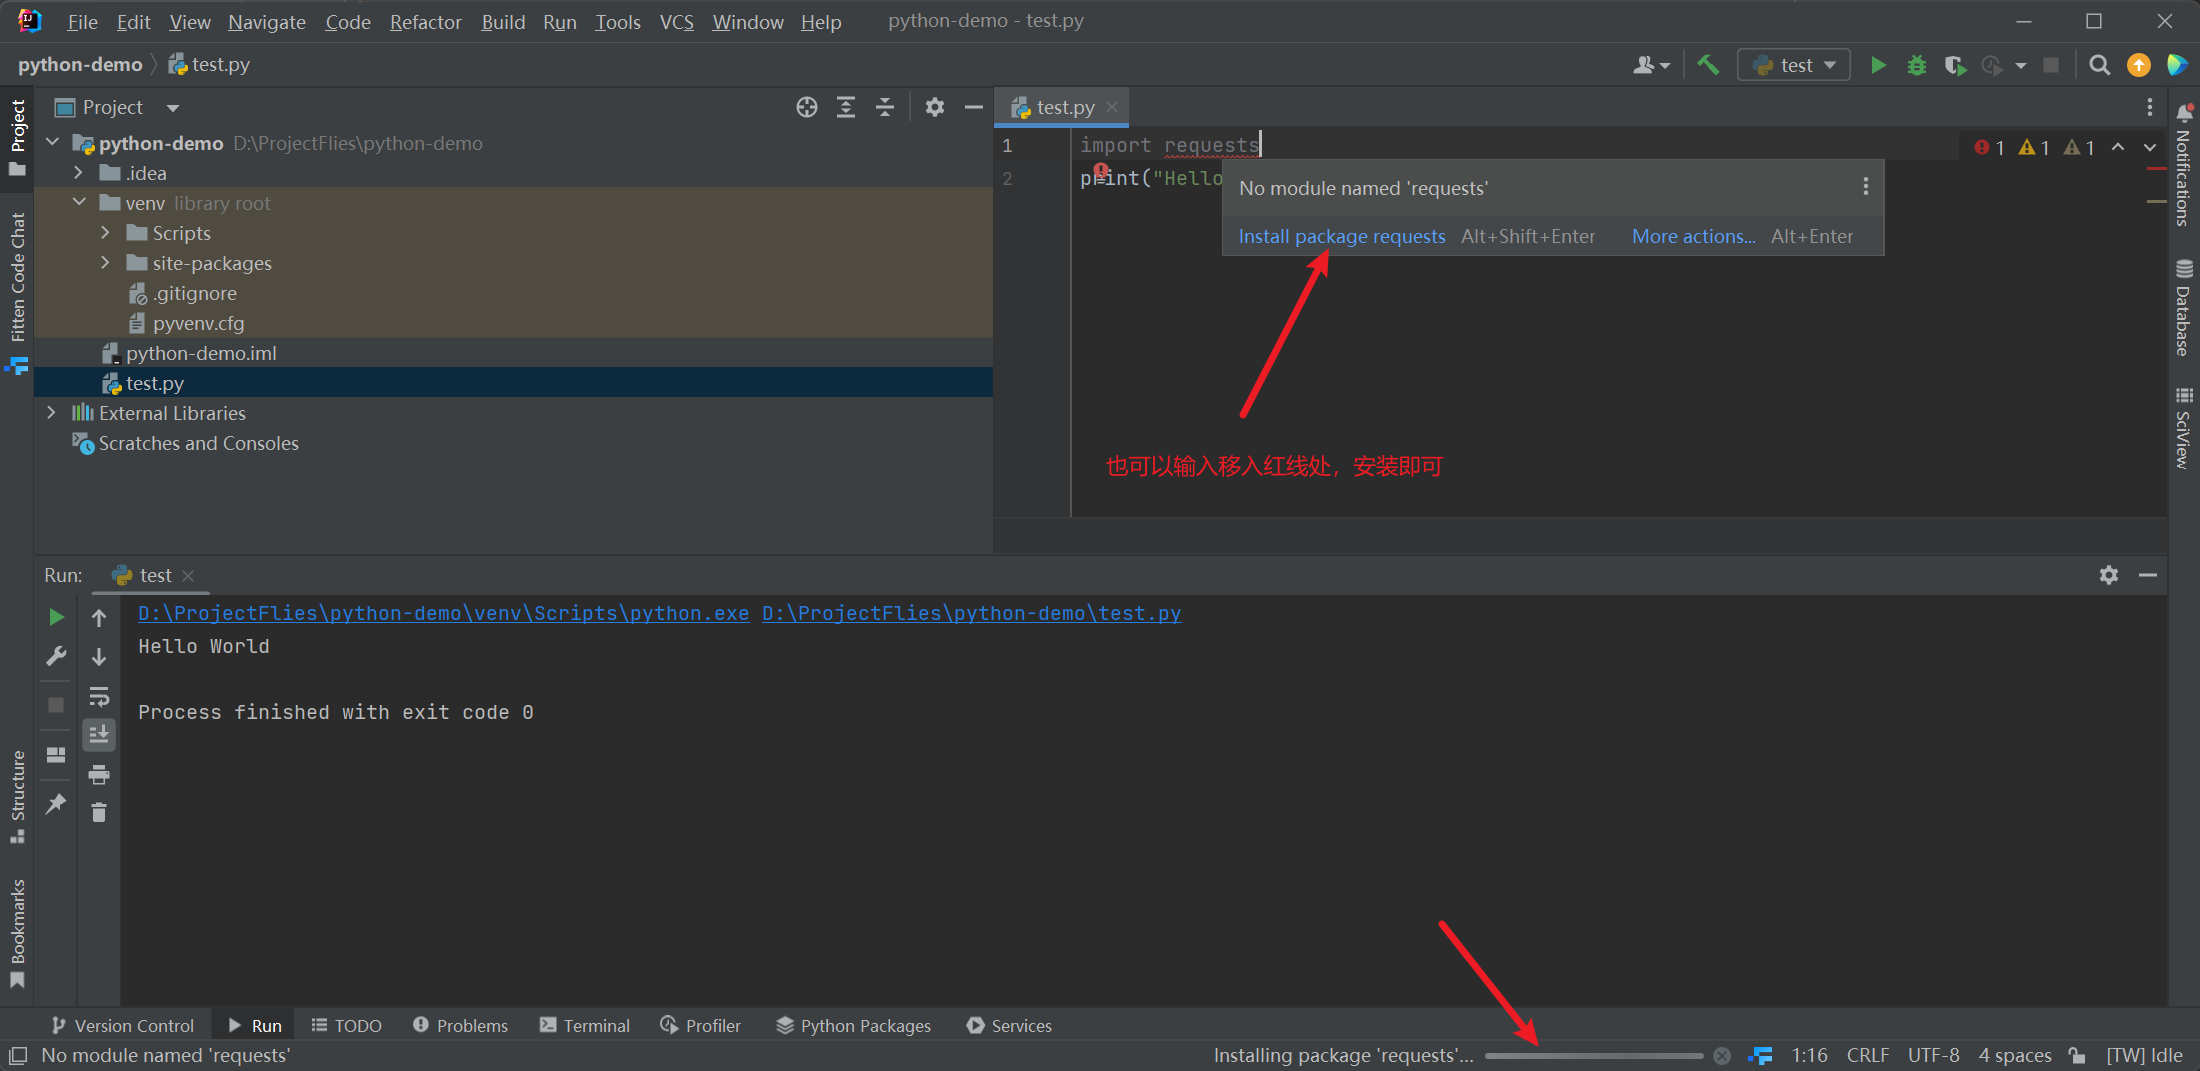2200x1071 pixels.
Task: Switch to the Terminal tool tab
Action: pyautogui.click(x=585, y=1025)
